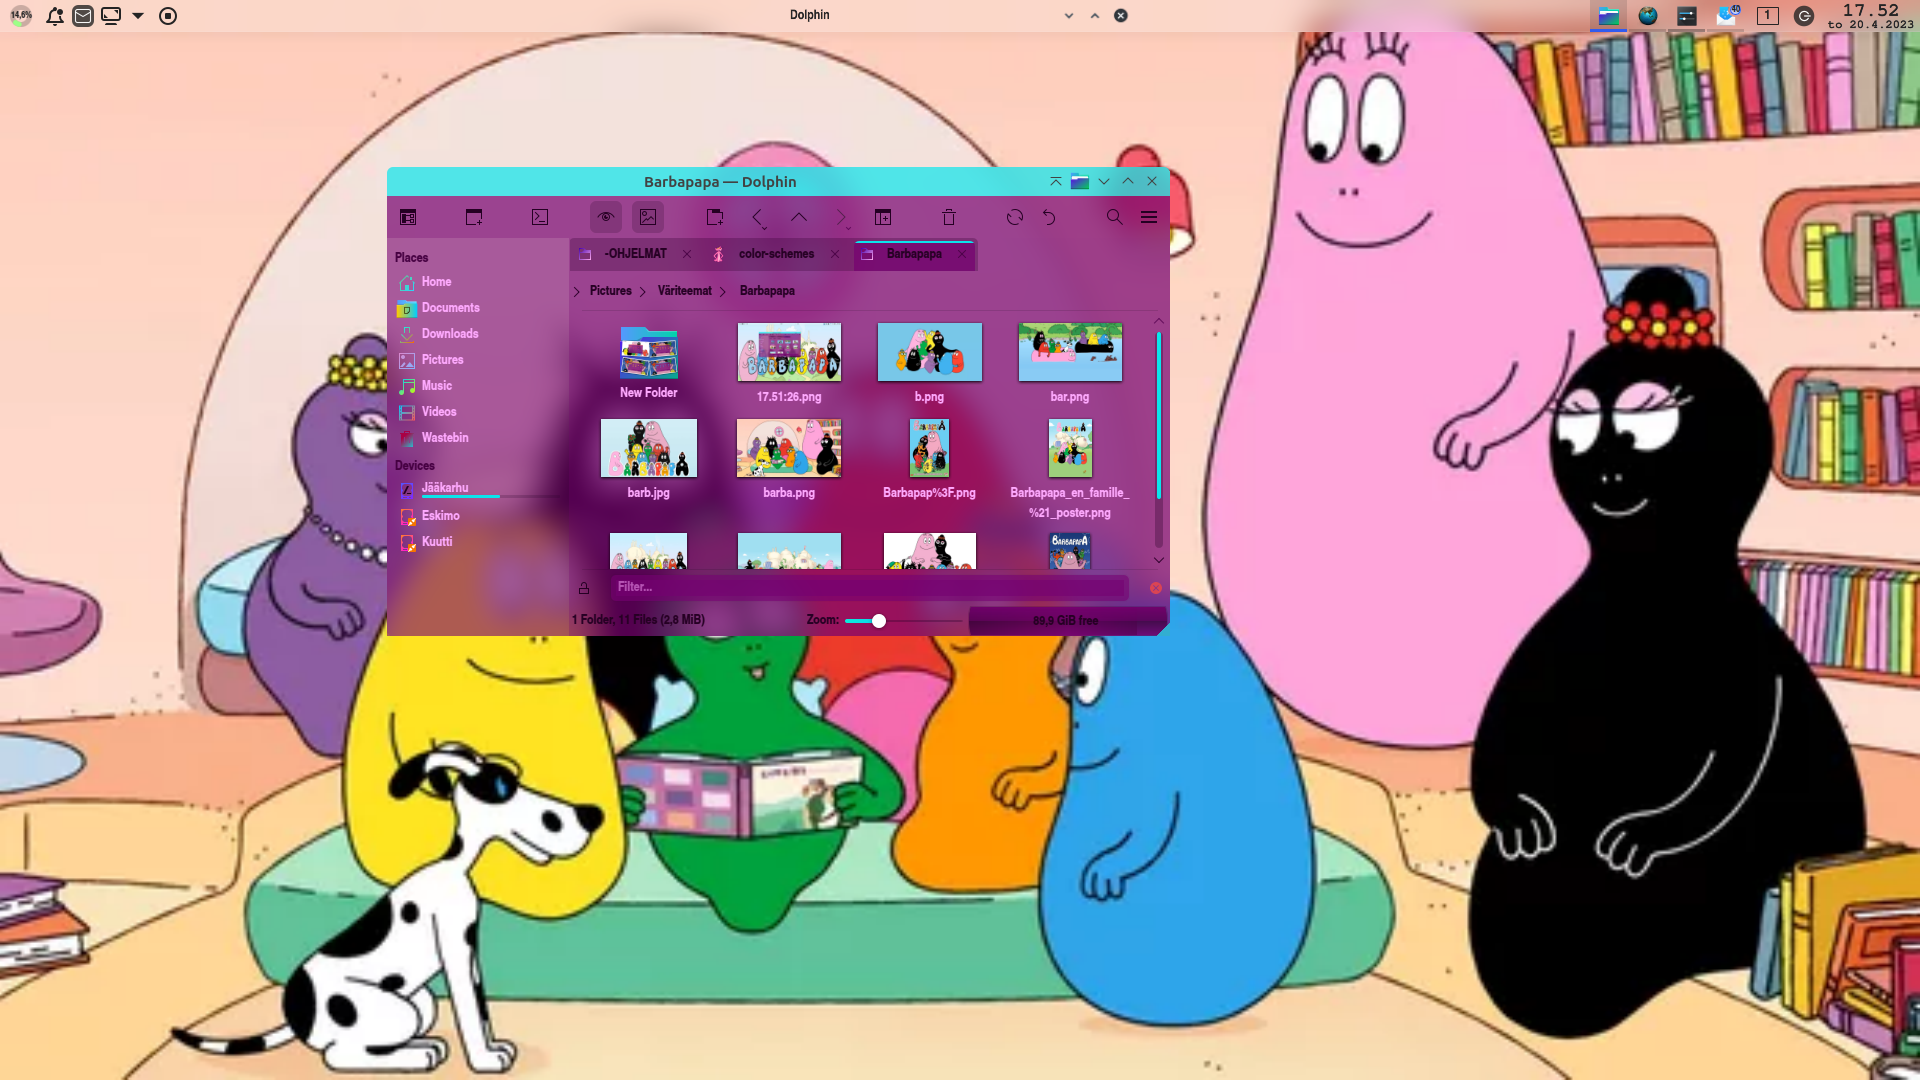Select the b.png thumbnail
The image size is (1920, 1080).
click(x=930, y=352)
